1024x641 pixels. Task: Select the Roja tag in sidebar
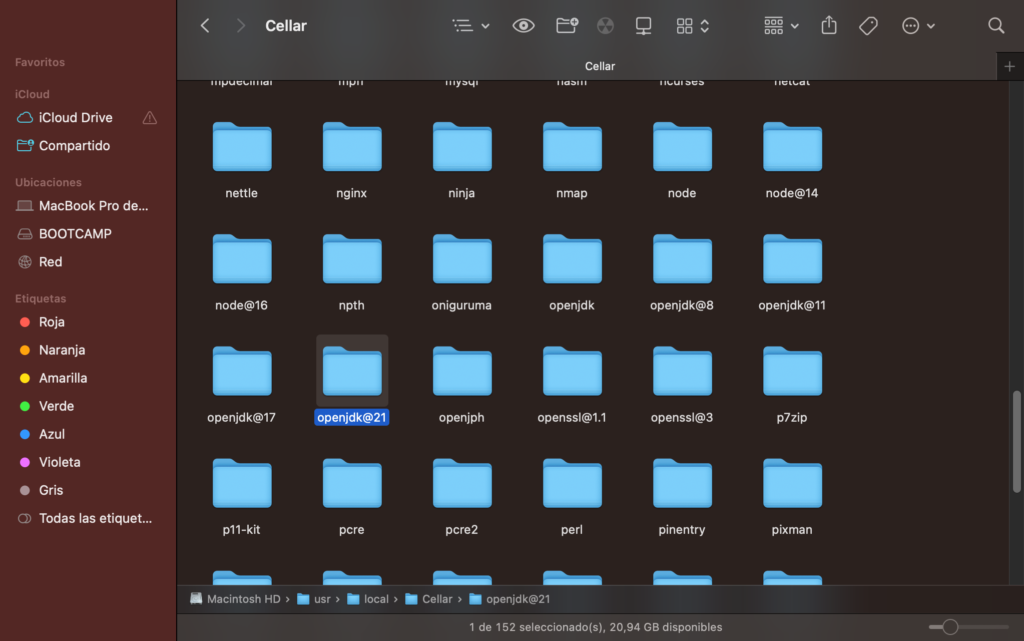51,322
